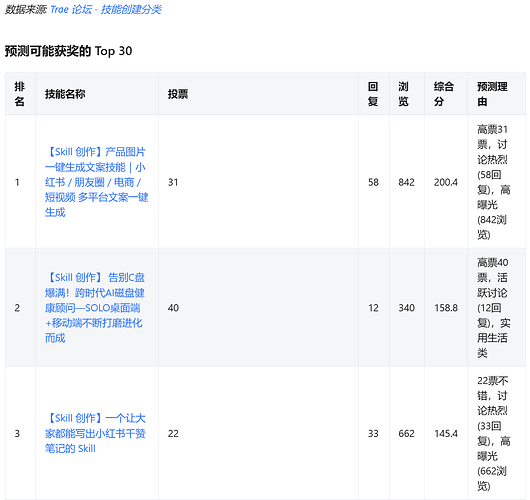
Task: Click the reason text starting 高票40票
Action: click(493, 308)
